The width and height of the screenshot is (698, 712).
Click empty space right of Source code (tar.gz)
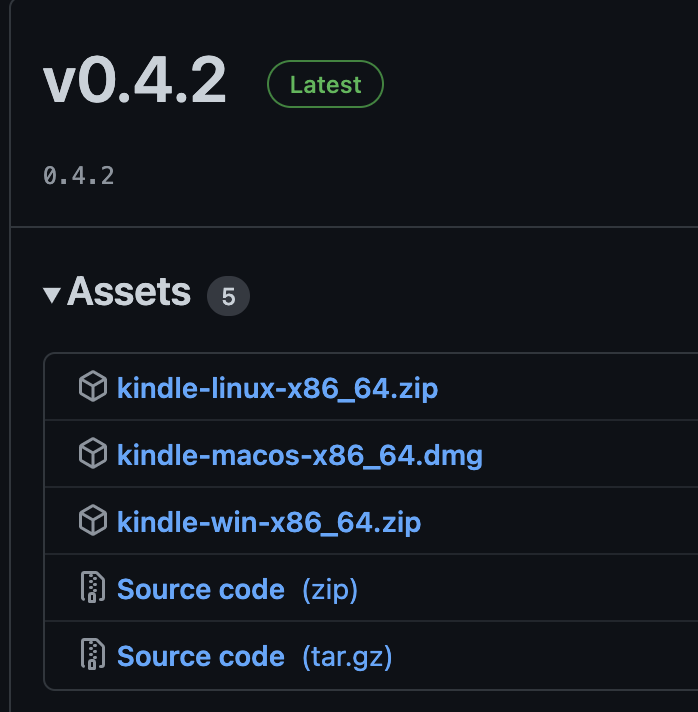click(550, 657)
